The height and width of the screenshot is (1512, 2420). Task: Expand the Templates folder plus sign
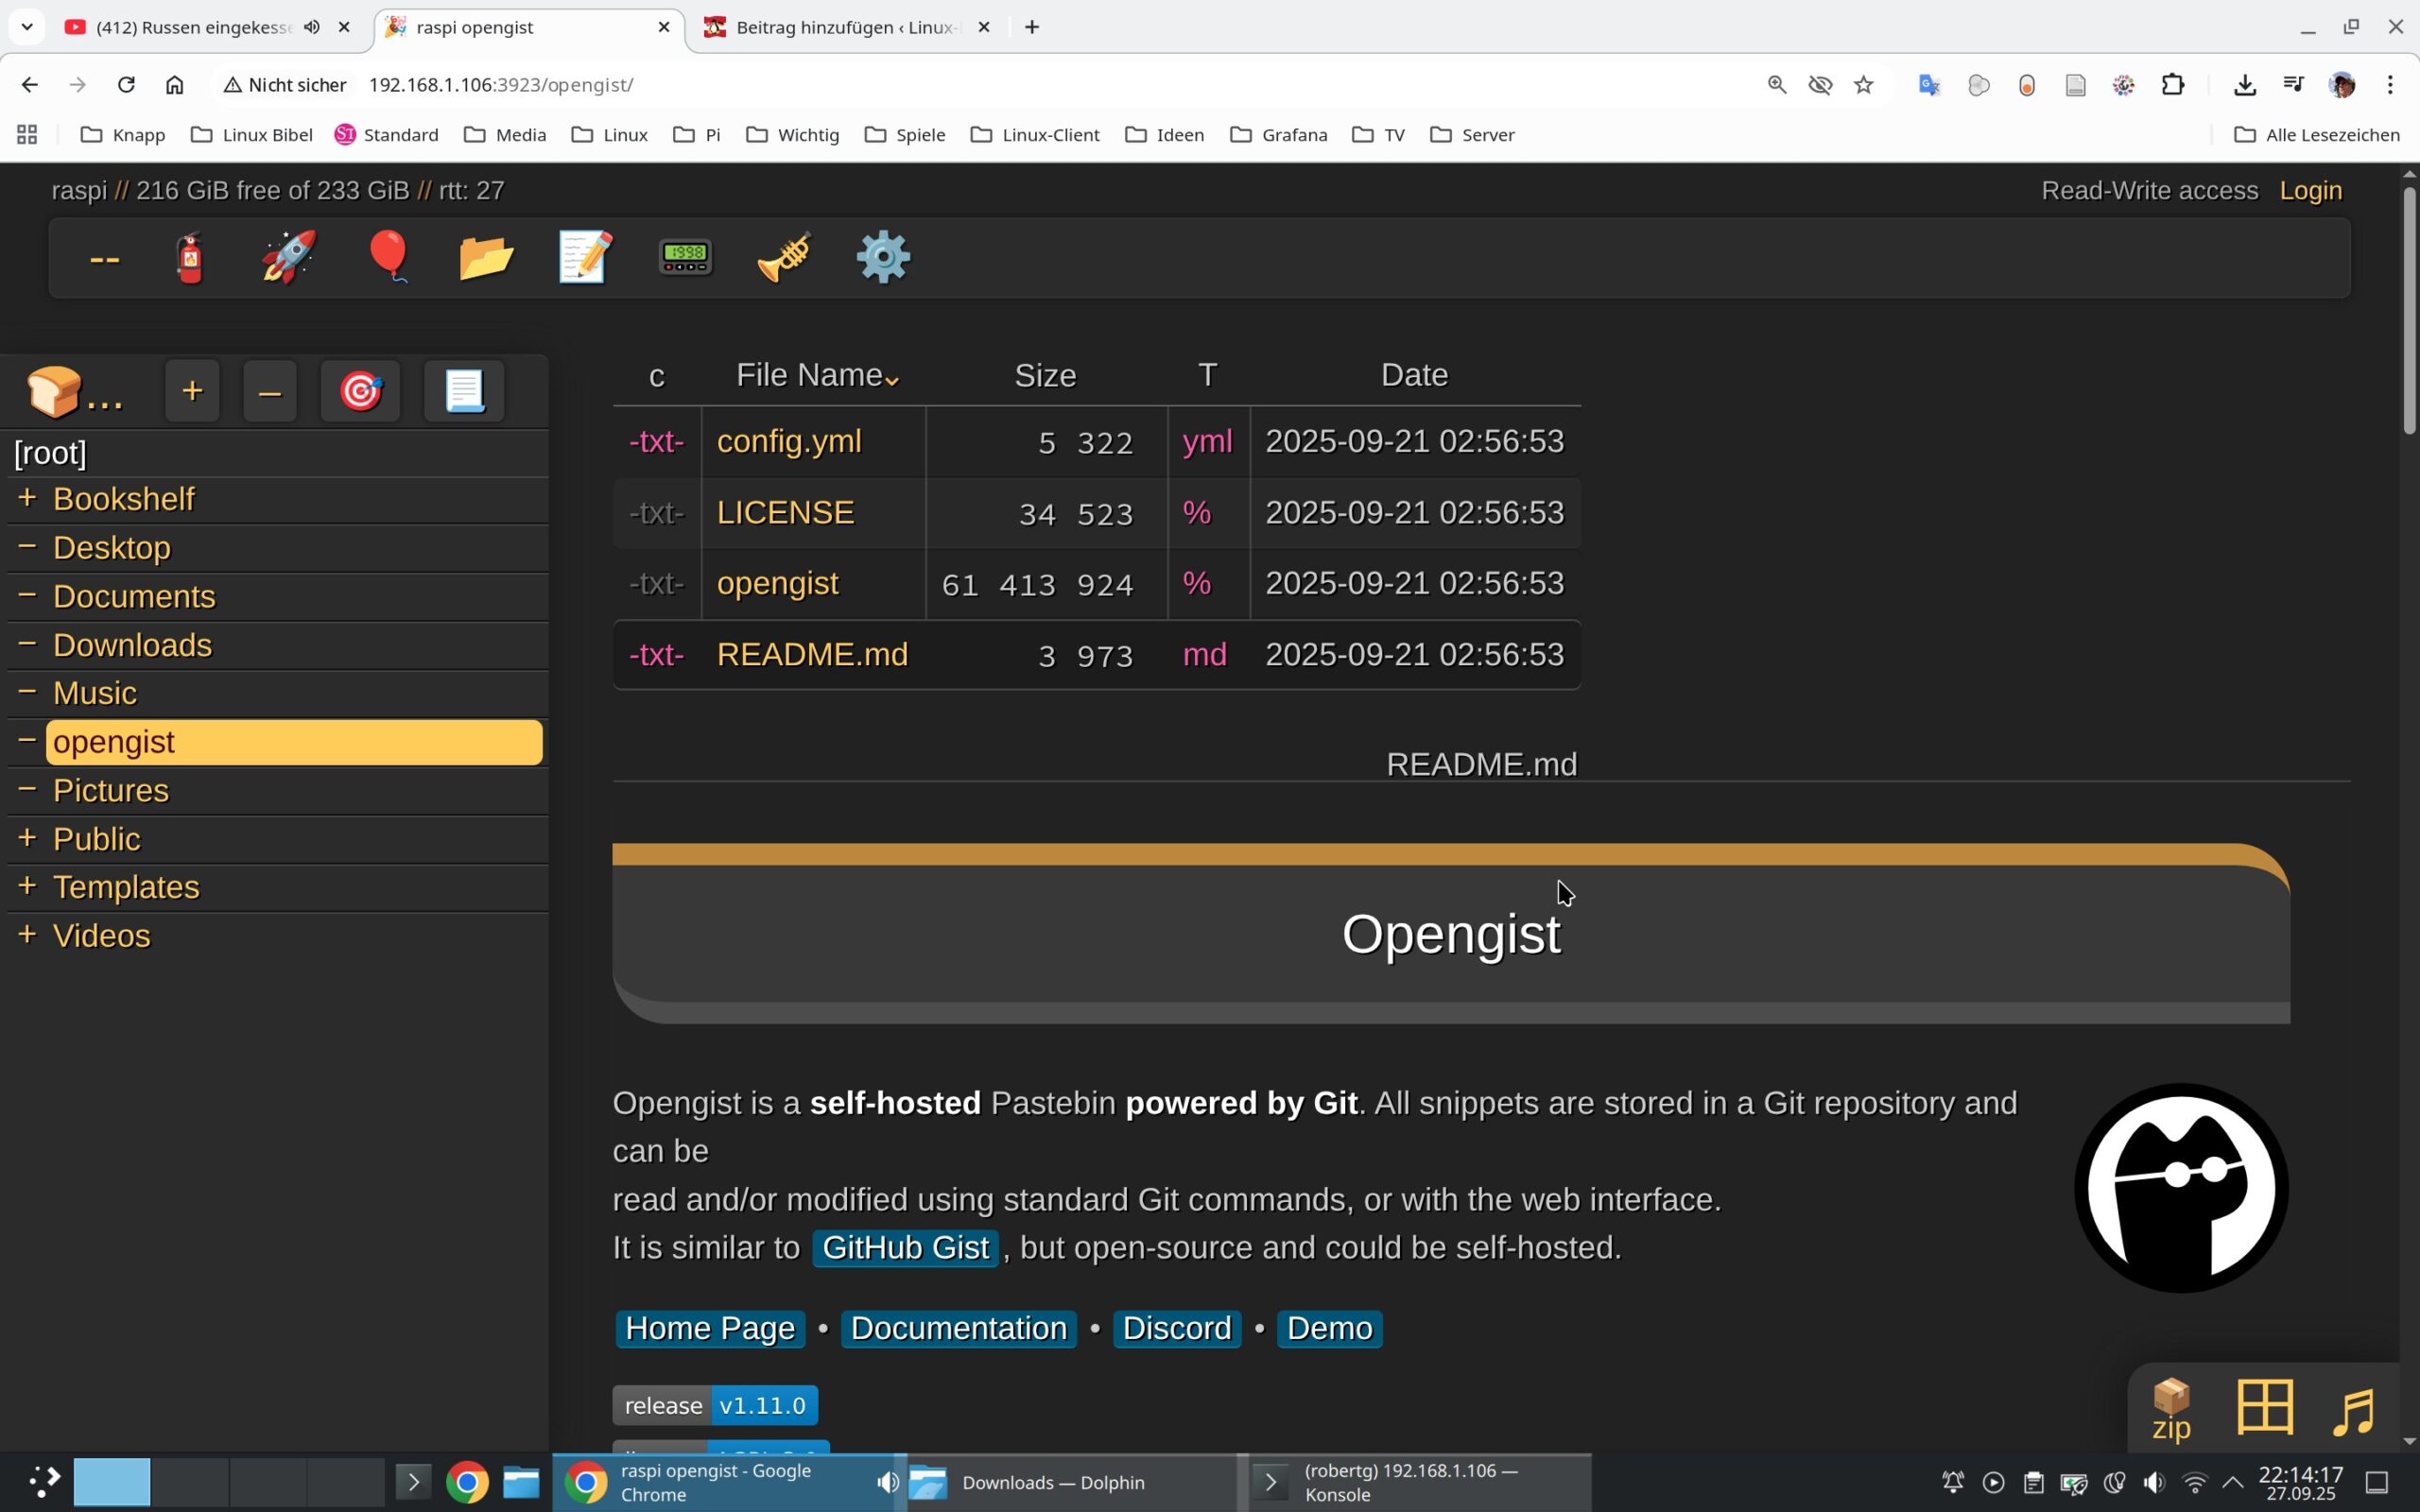(x=27, y=885)
